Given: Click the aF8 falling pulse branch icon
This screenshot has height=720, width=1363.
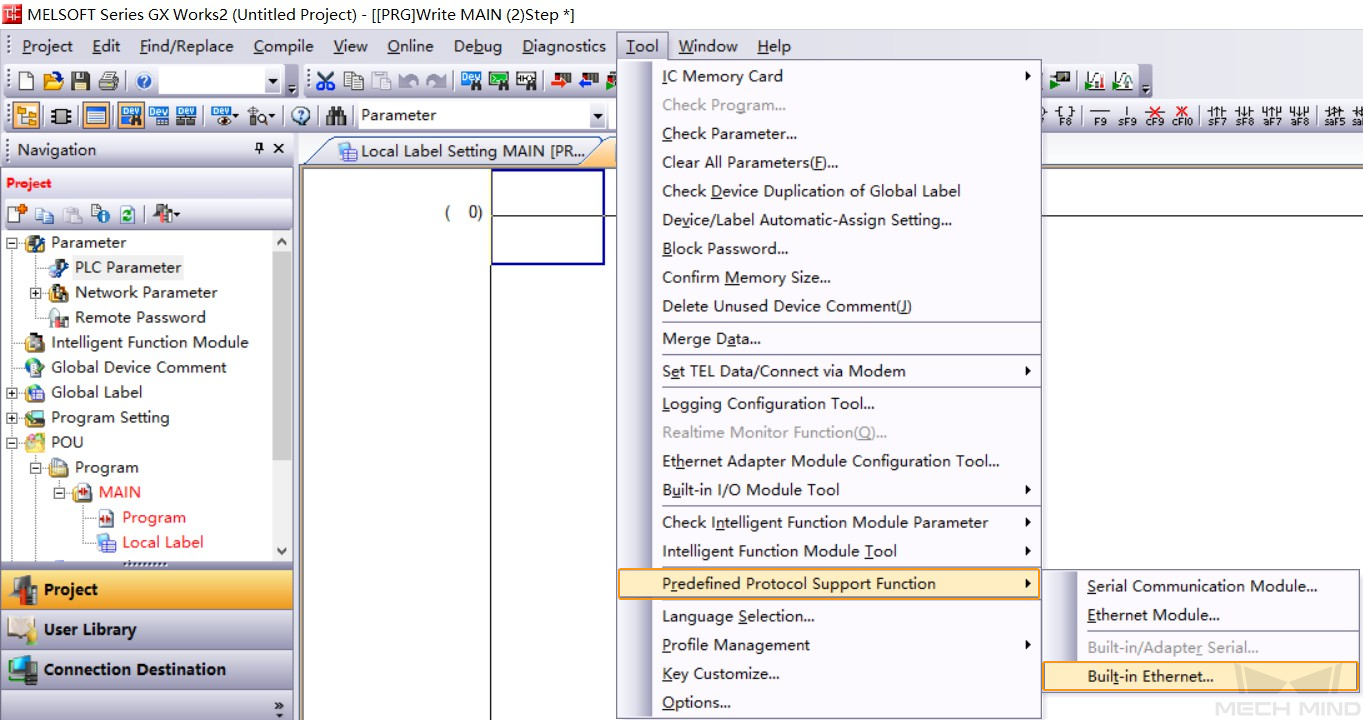Looking at the screenshot, I should [x=1299, y=116].
